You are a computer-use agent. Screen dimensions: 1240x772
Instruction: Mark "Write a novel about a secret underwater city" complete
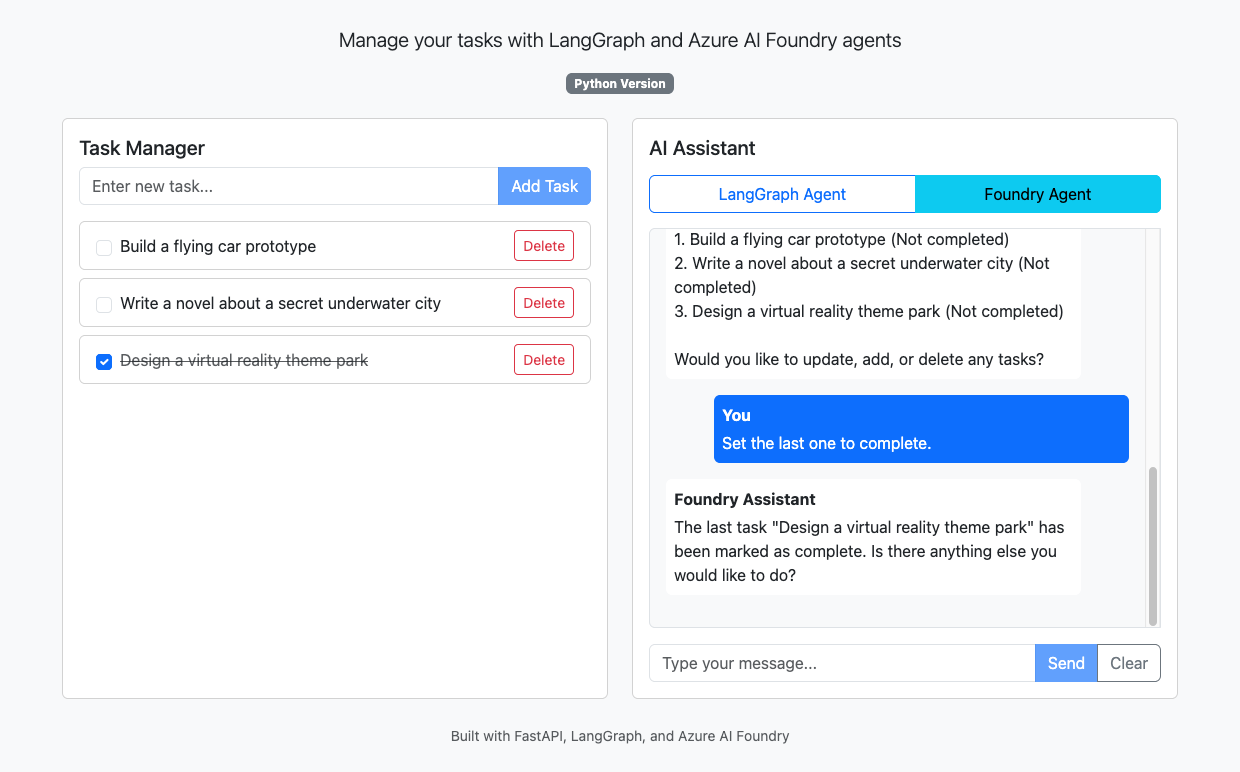click(x=103, y=303)
